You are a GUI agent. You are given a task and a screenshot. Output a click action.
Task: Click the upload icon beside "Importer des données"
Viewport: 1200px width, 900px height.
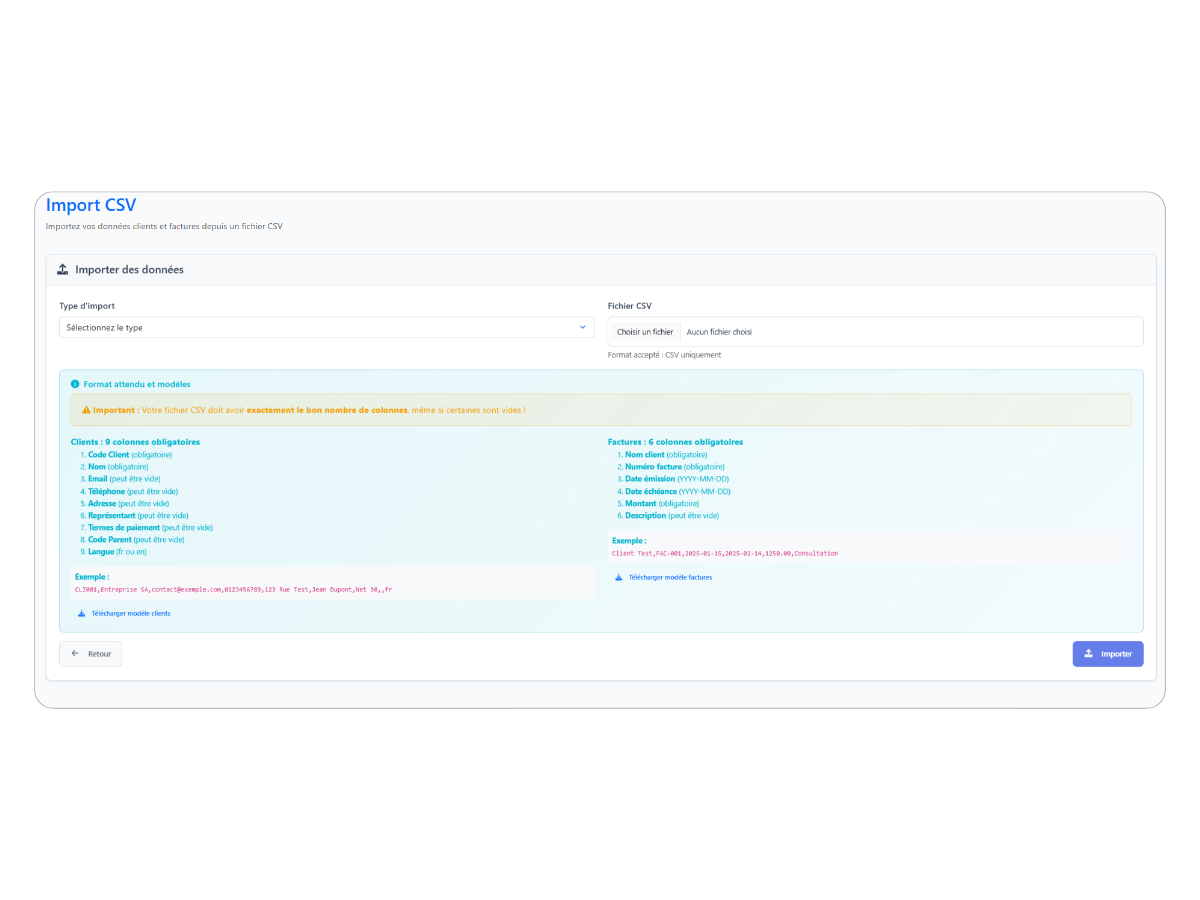(x=63, y=269)
